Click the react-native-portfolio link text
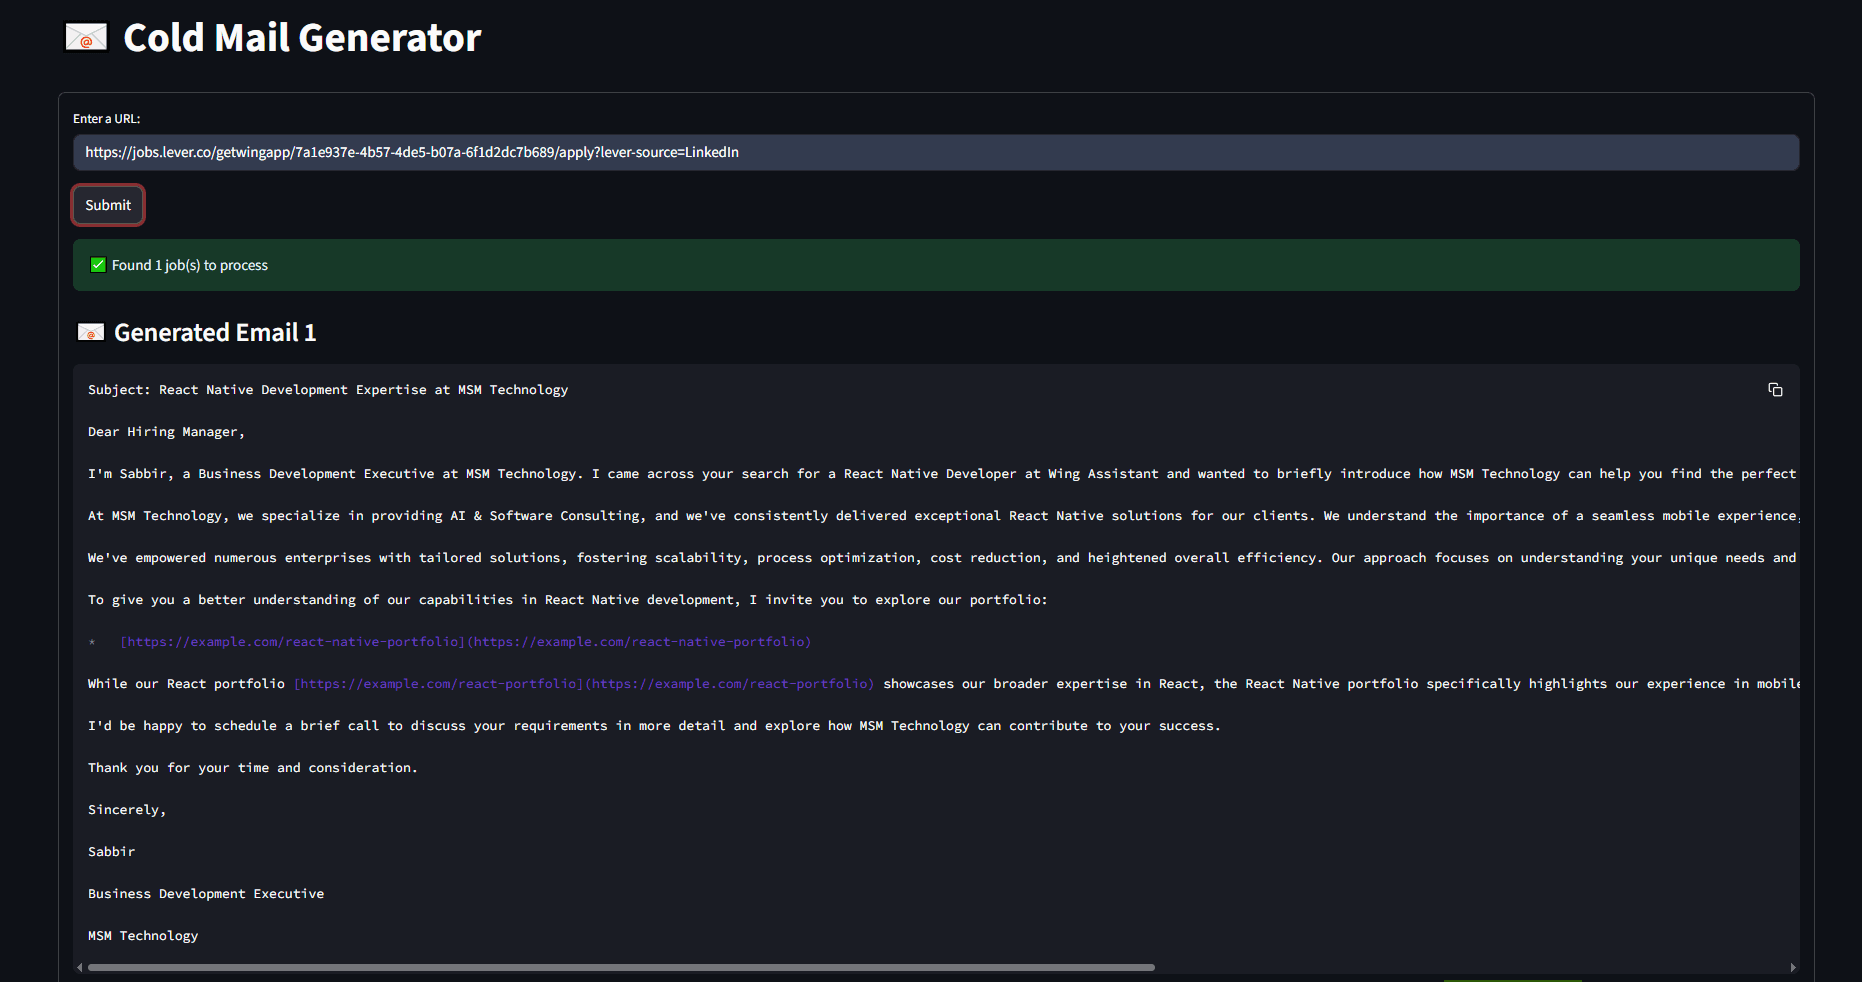Viewport: 1862px width, 982px height. pos(466,642)
